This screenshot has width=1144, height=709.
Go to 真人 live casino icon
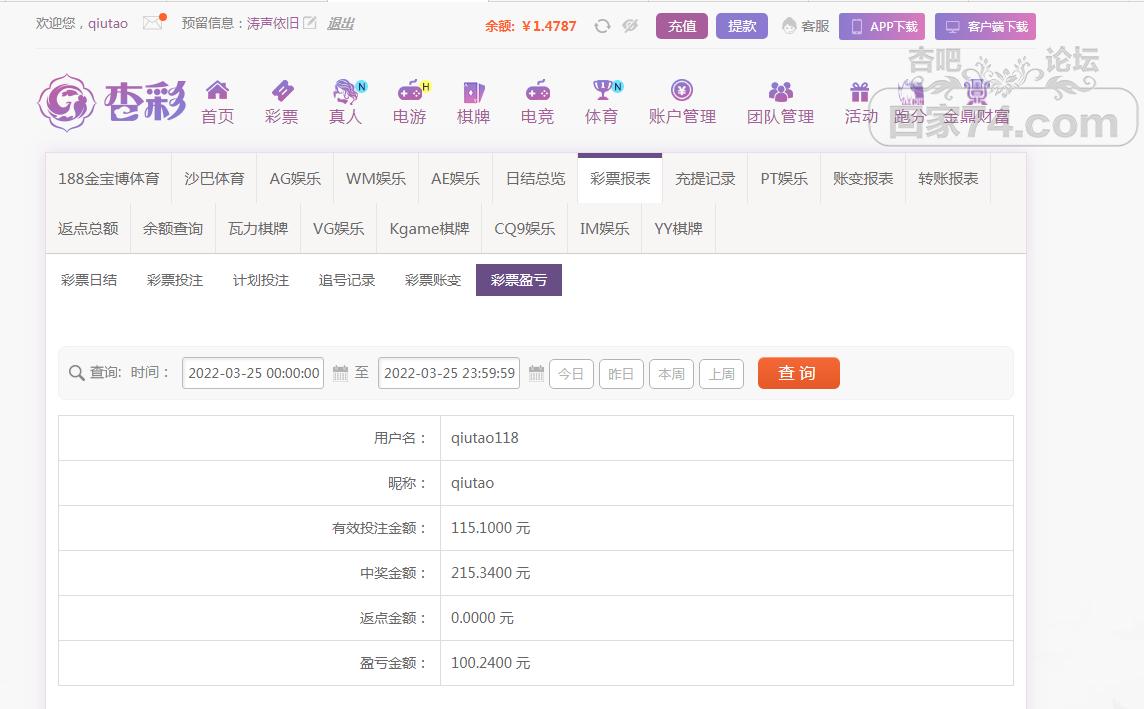pyautogui.click(x=346, y=91)
